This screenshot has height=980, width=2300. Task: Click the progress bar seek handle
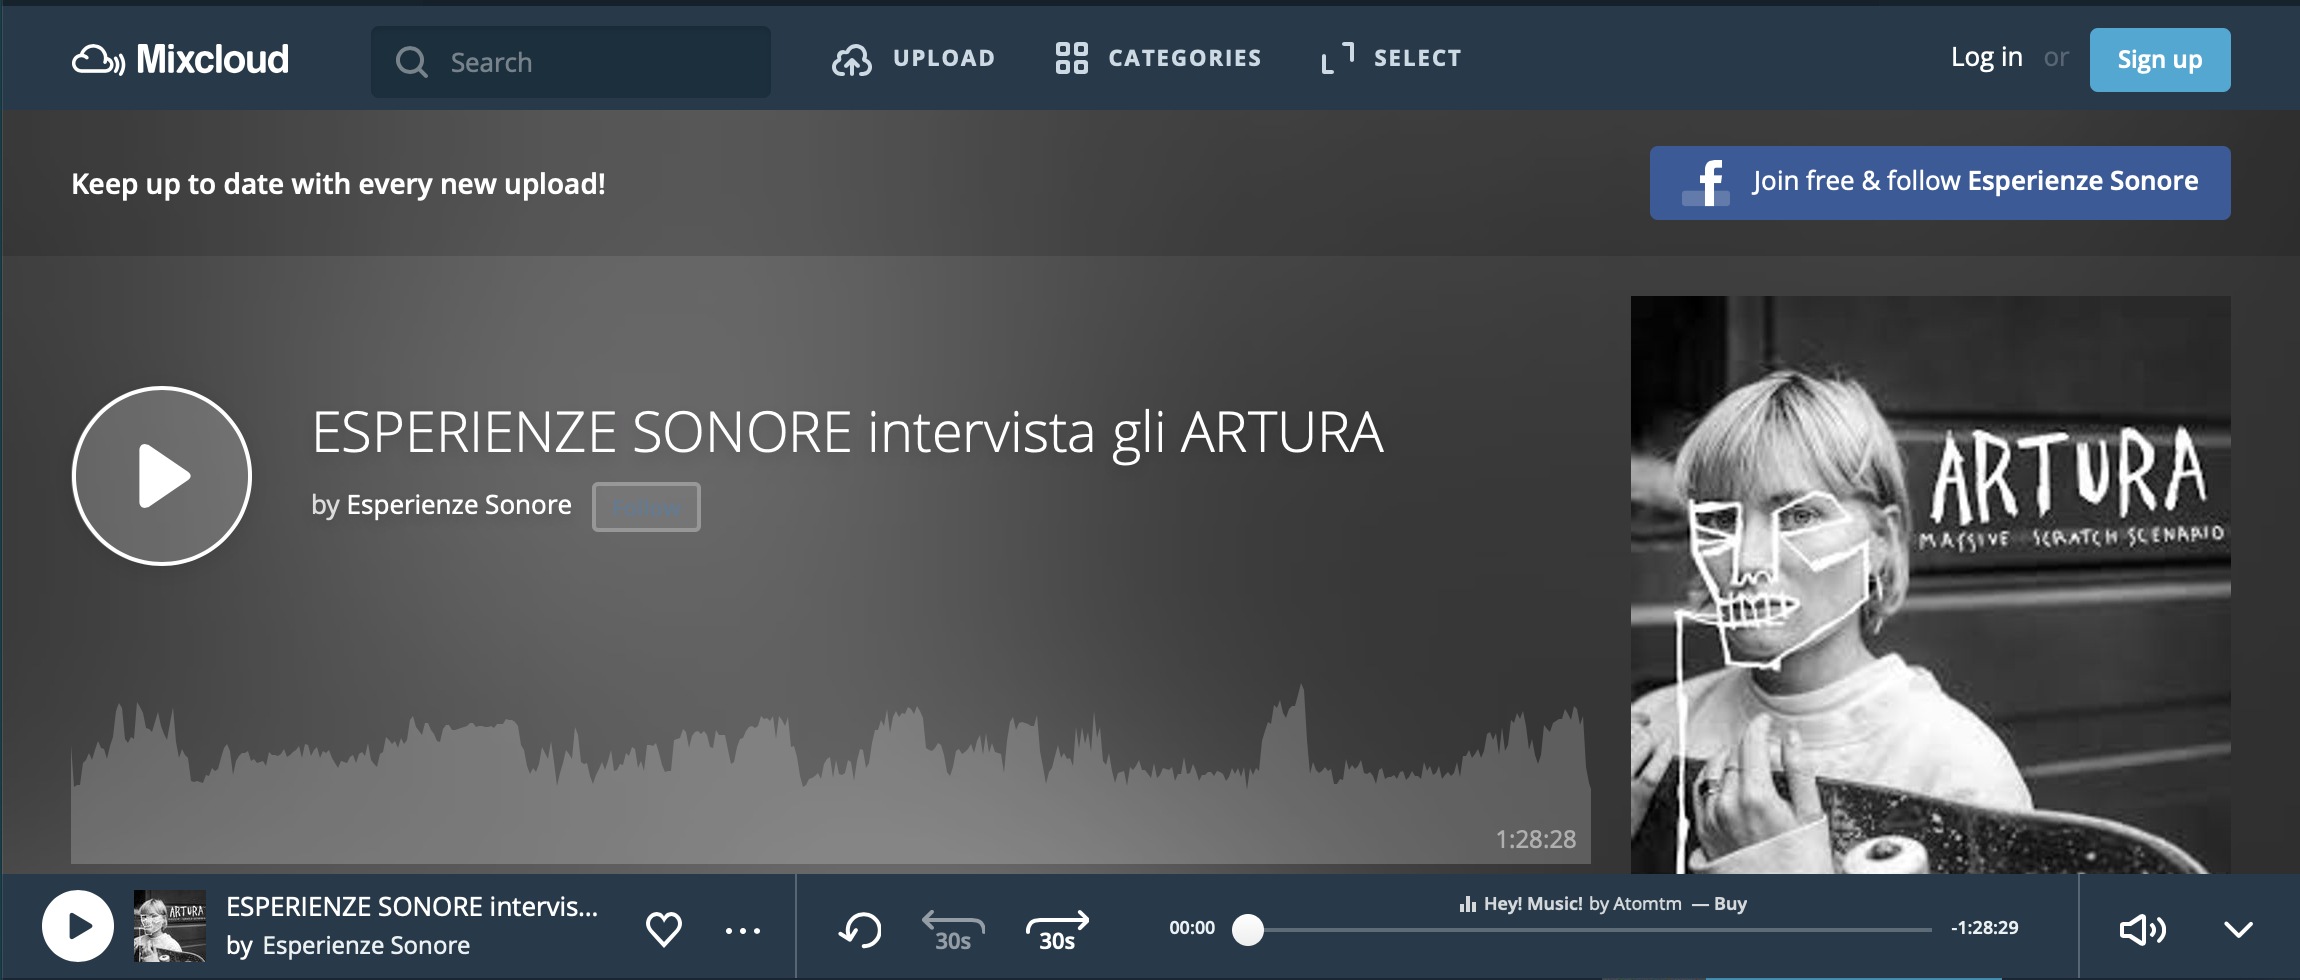point(1248,930)
